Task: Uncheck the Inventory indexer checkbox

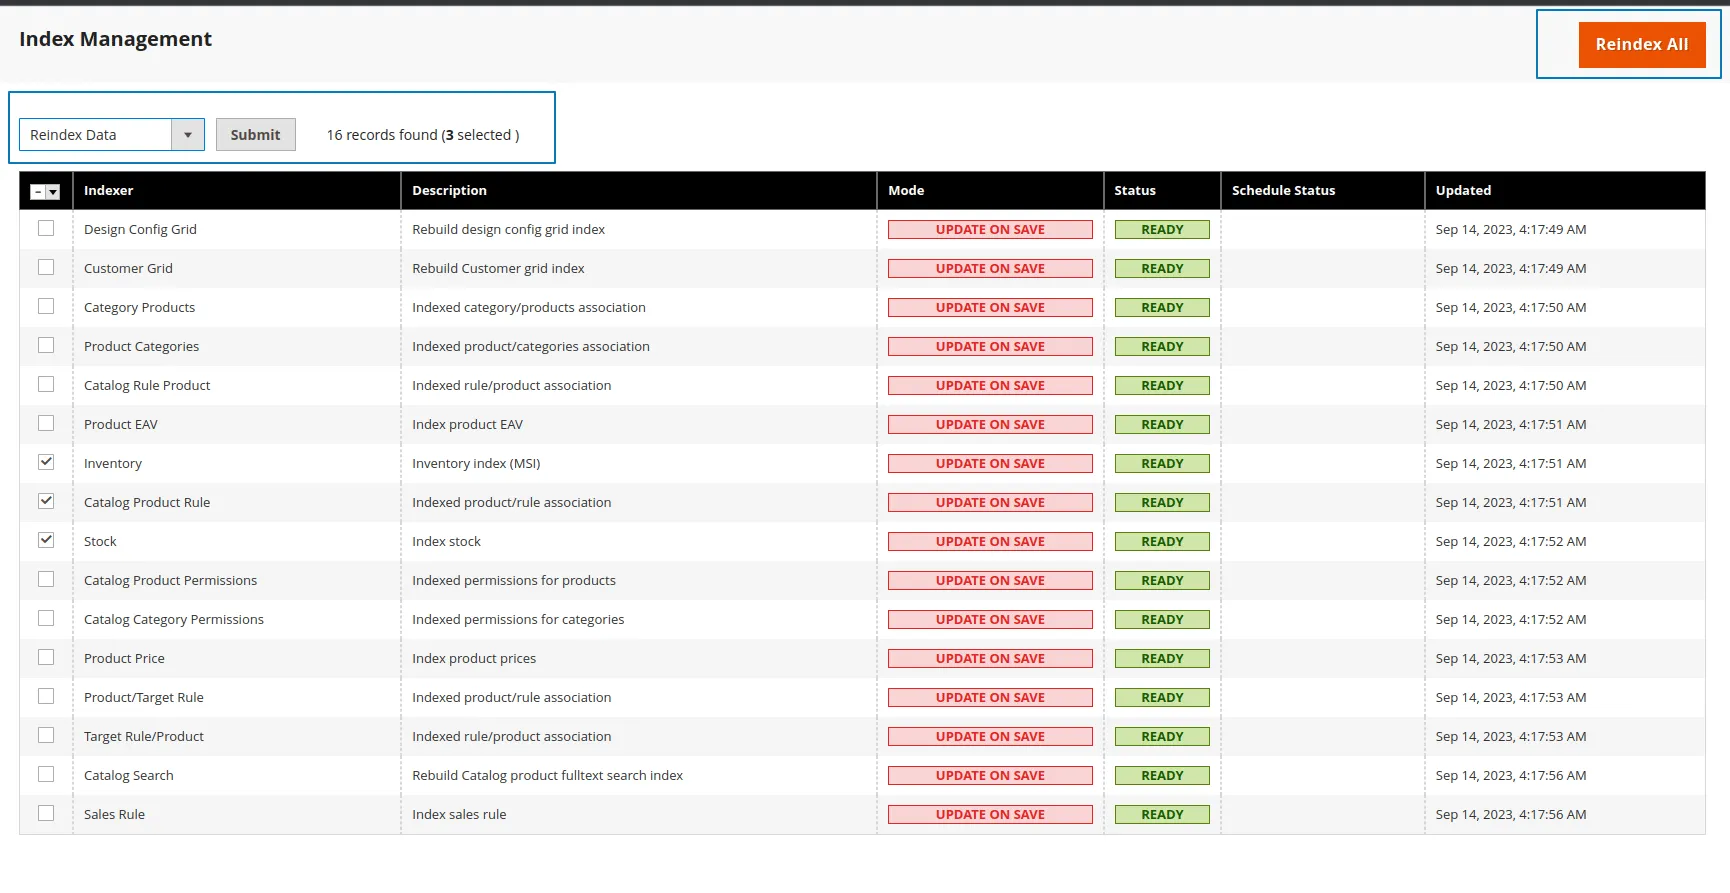Action: pyautogui.click(x=46, y=462)
